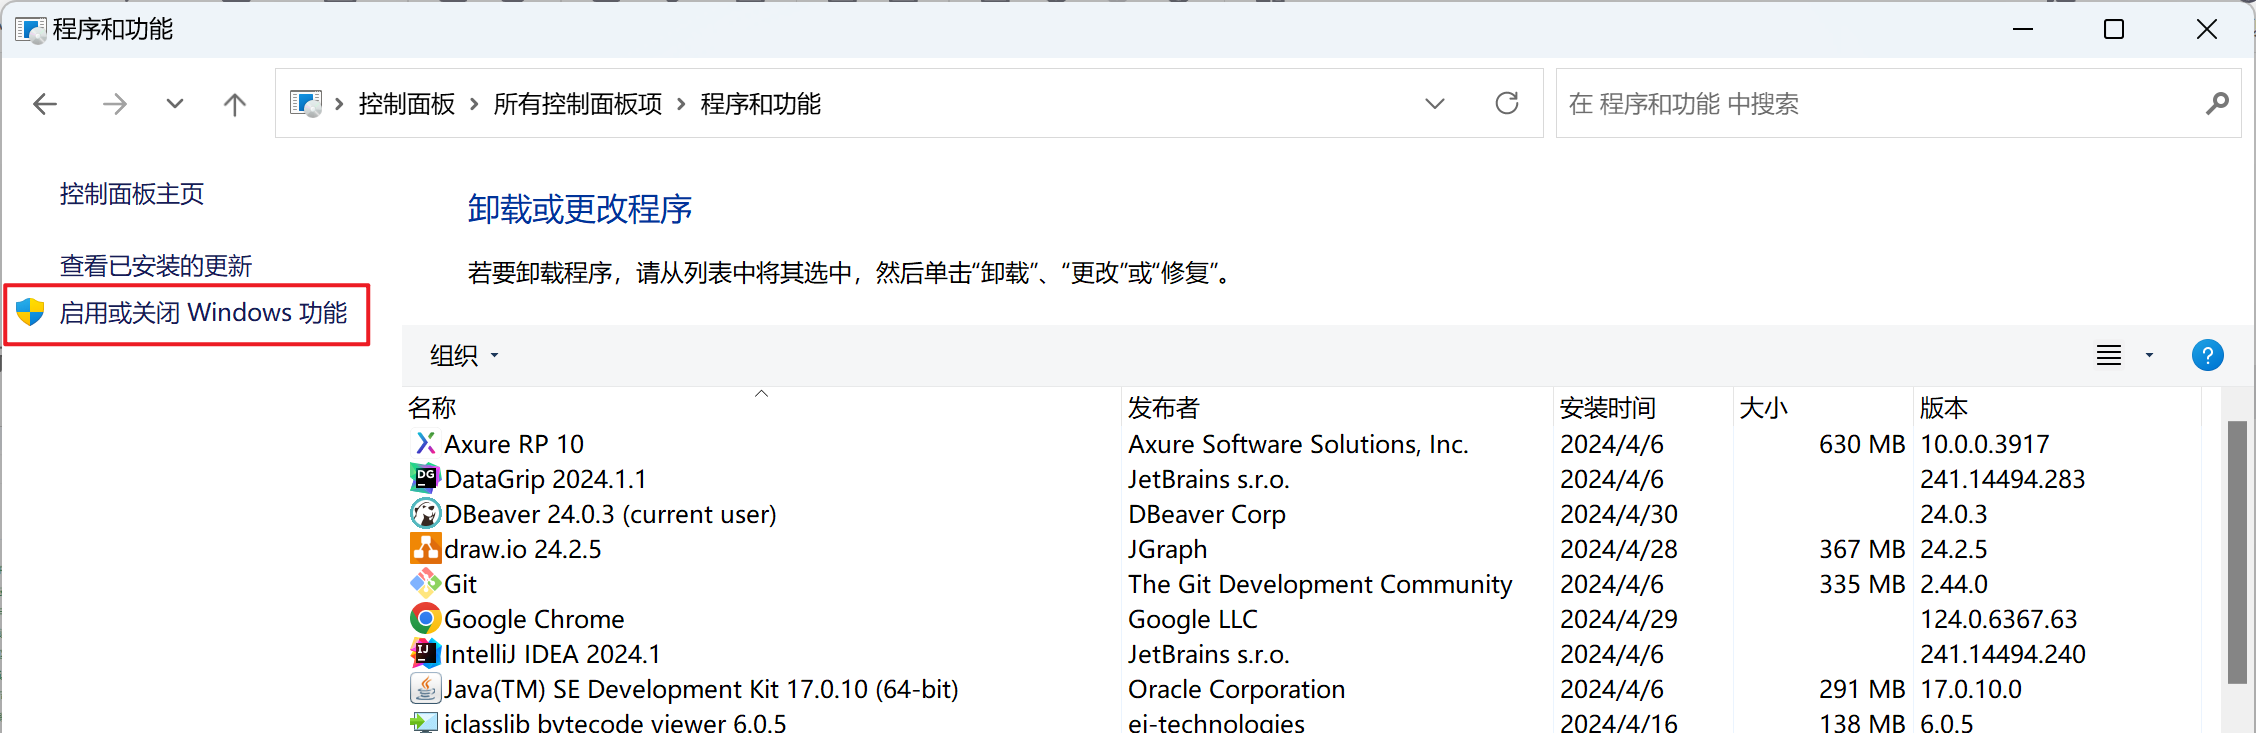2256x733 pixels.
Task: Click version 10.0.0.3917
Action: (x=1985, y=444)
